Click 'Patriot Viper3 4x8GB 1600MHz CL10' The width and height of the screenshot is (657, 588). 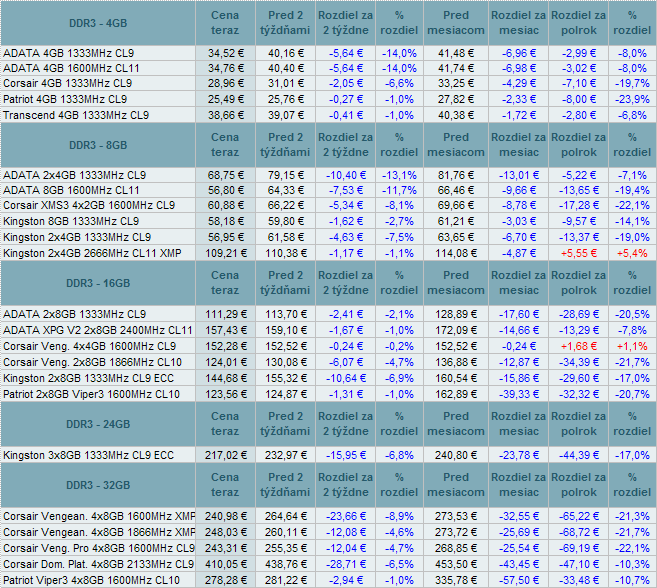(x=91, y=580)
